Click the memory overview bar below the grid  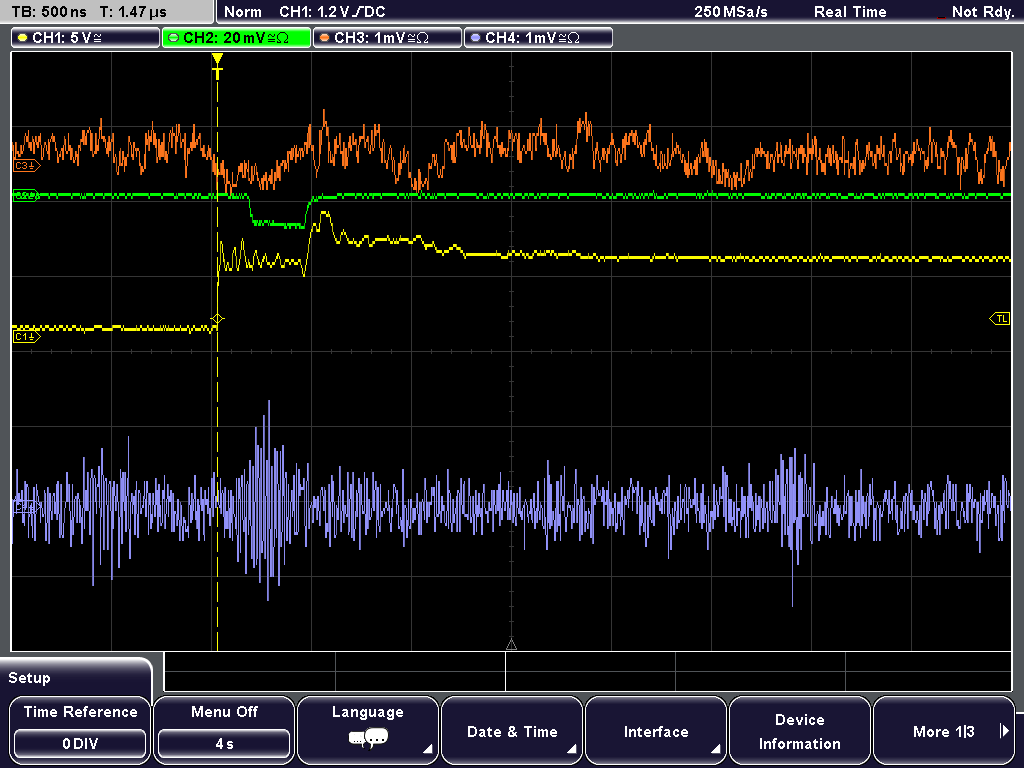point(588,671)
